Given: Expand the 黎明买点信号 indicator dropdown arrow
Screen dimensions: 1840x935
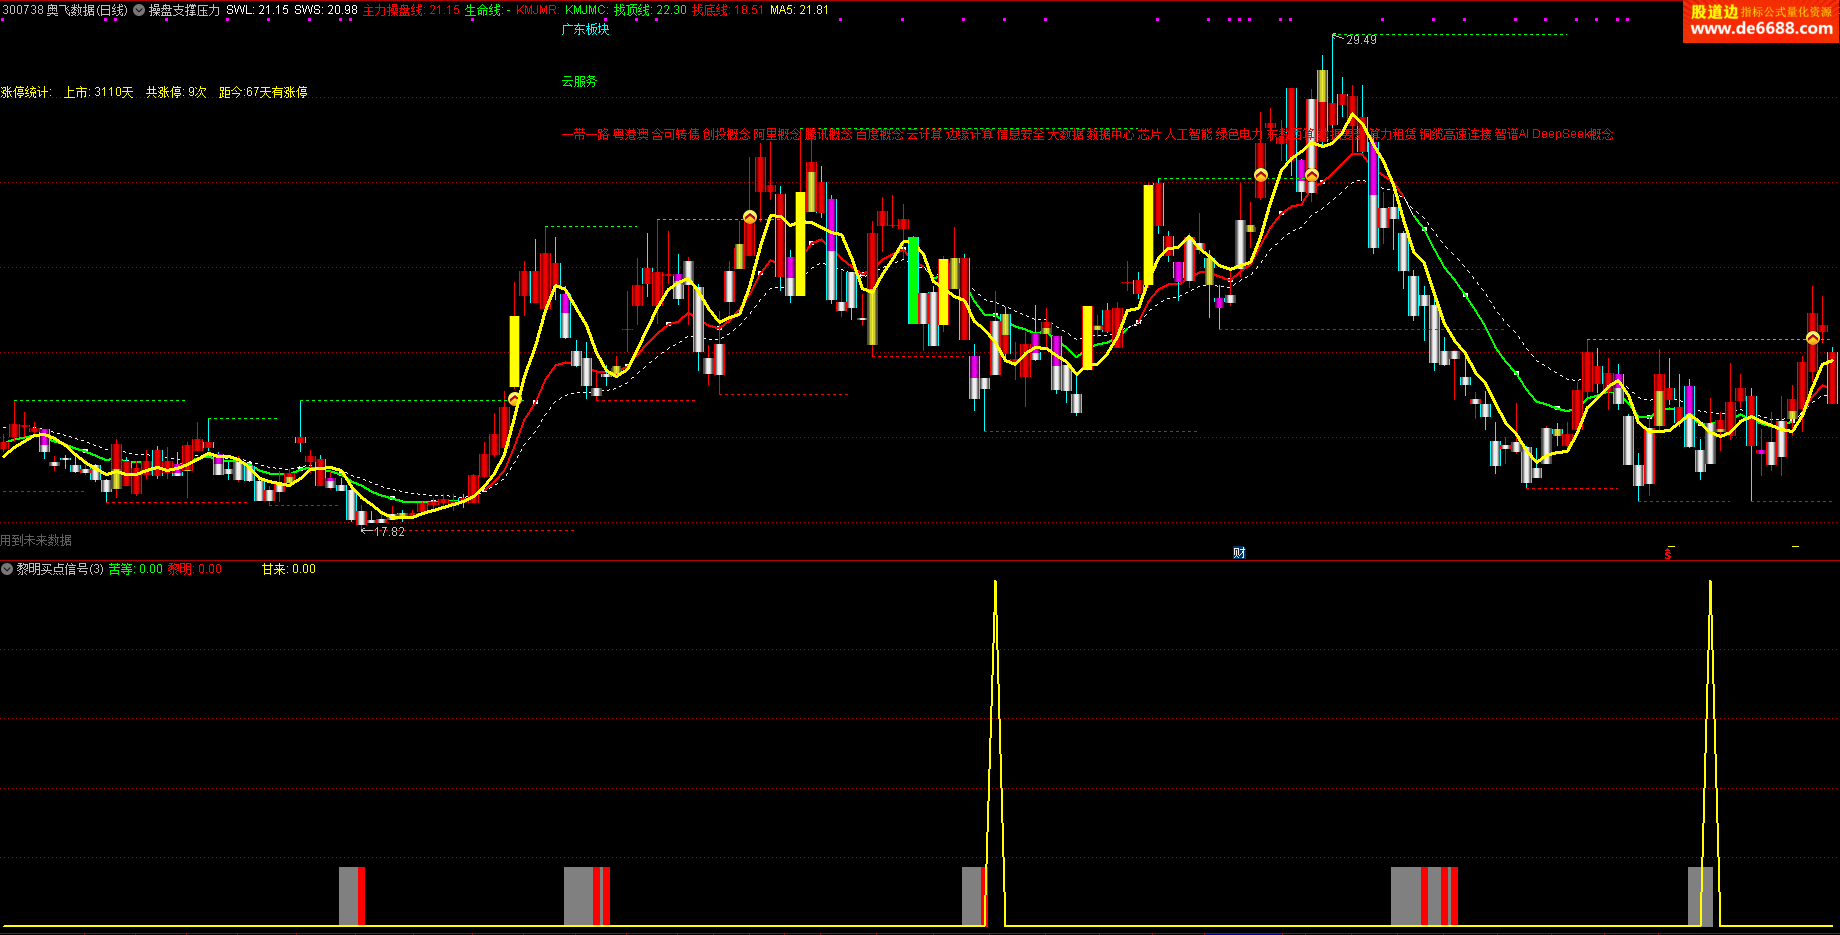Looking at the screenshot, I should [x=7, y=569].
